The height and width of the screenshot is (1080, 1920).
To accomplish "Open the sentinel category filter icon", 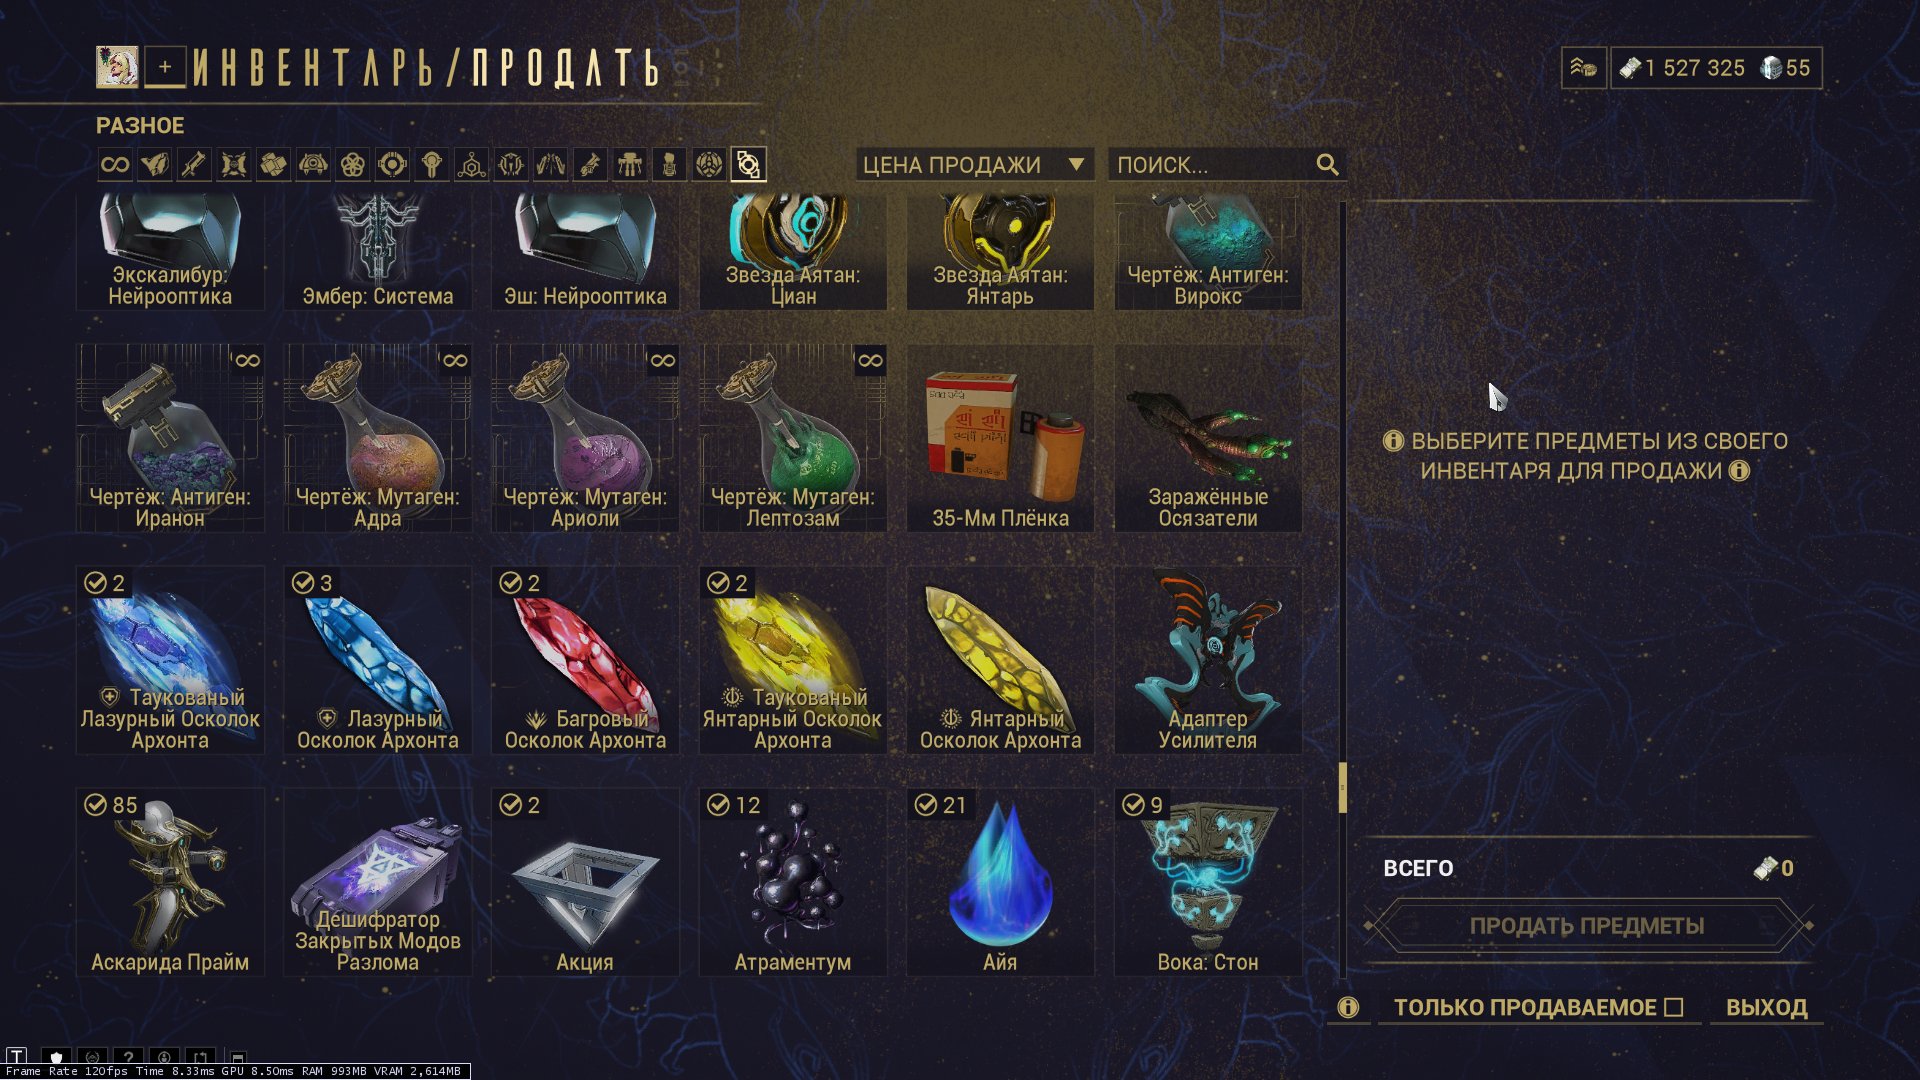I will [313, 165].
